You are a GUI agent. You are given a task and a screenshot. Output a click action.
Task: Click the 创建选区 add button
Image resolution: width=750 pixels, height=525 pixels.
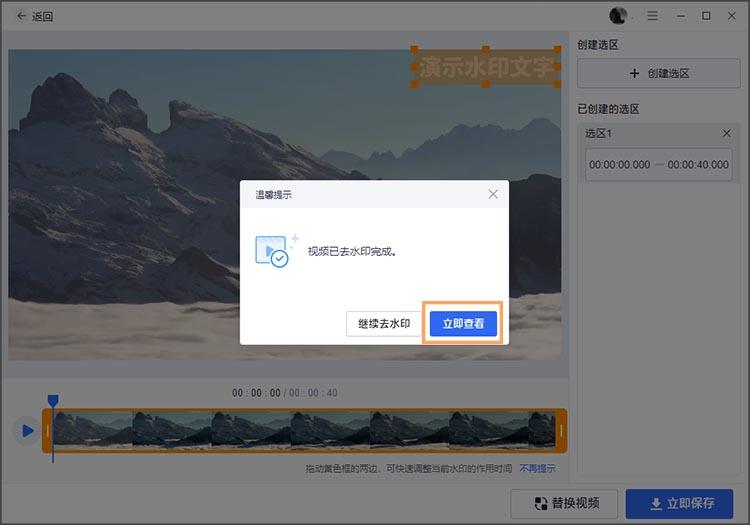(x=659, y=73)
